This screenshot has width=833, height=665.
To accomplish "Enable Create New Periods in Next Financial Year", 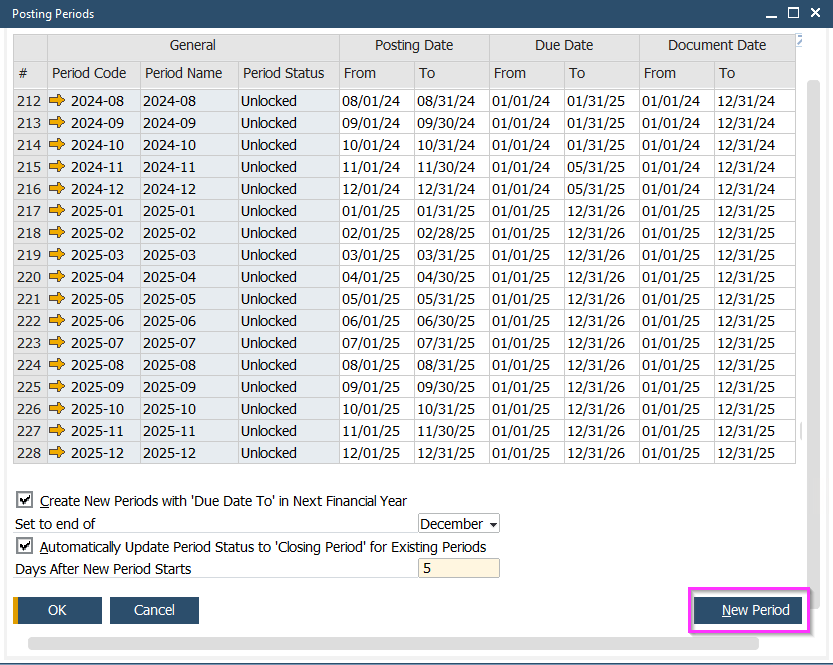I will (x=24, y=501).
